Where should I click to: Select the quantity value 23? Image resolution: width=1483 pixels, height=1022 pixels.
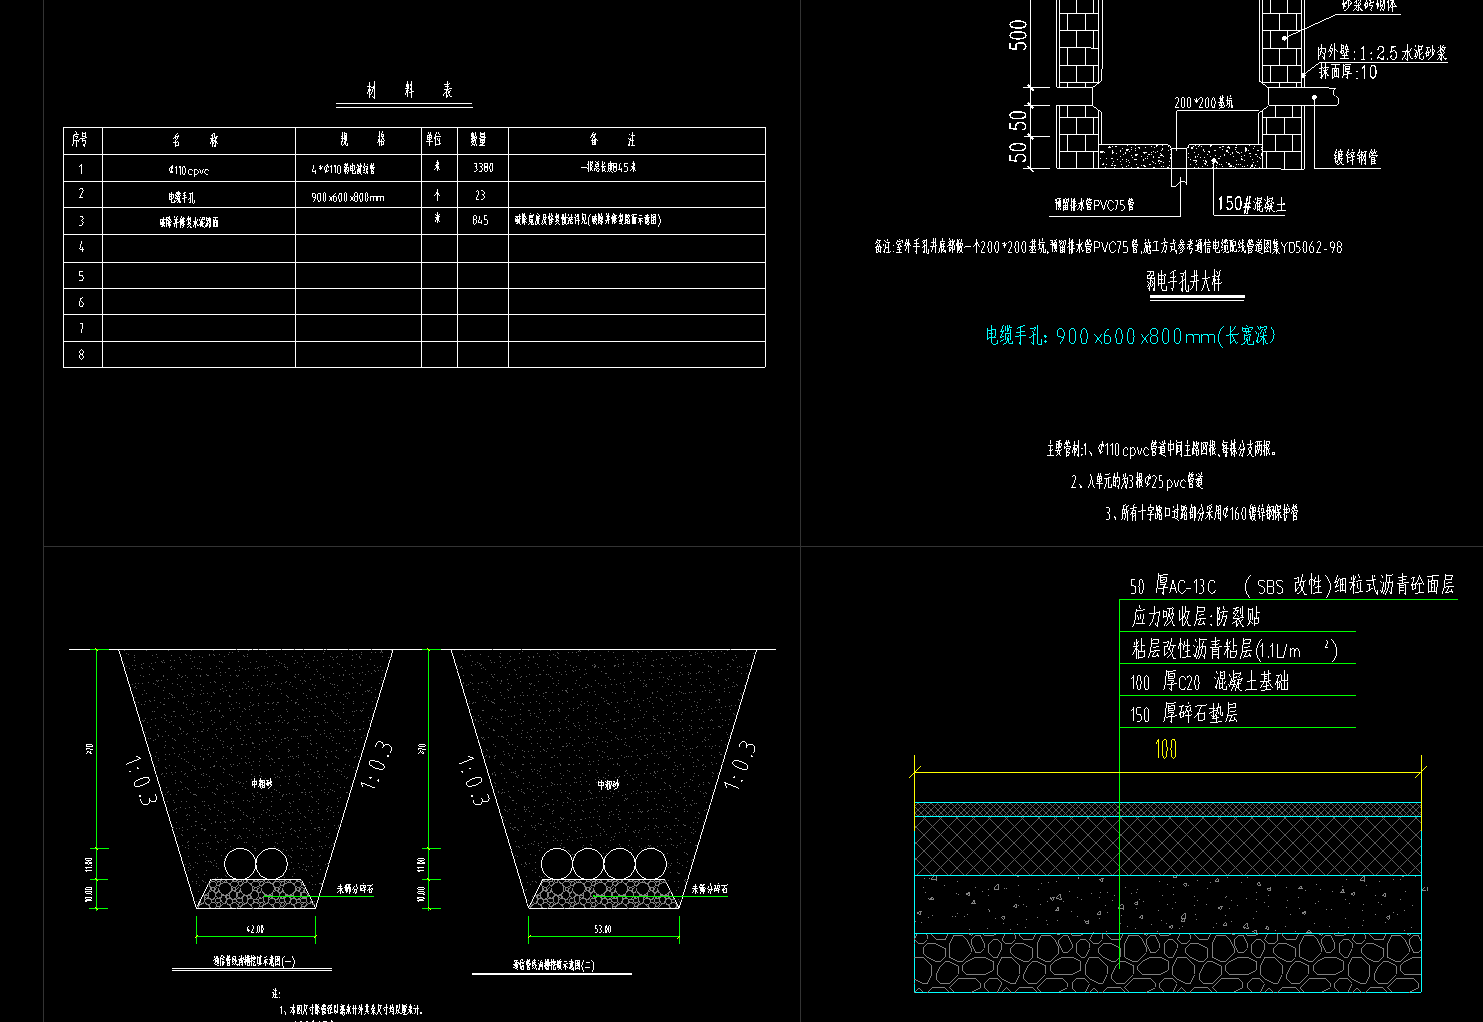480,195
